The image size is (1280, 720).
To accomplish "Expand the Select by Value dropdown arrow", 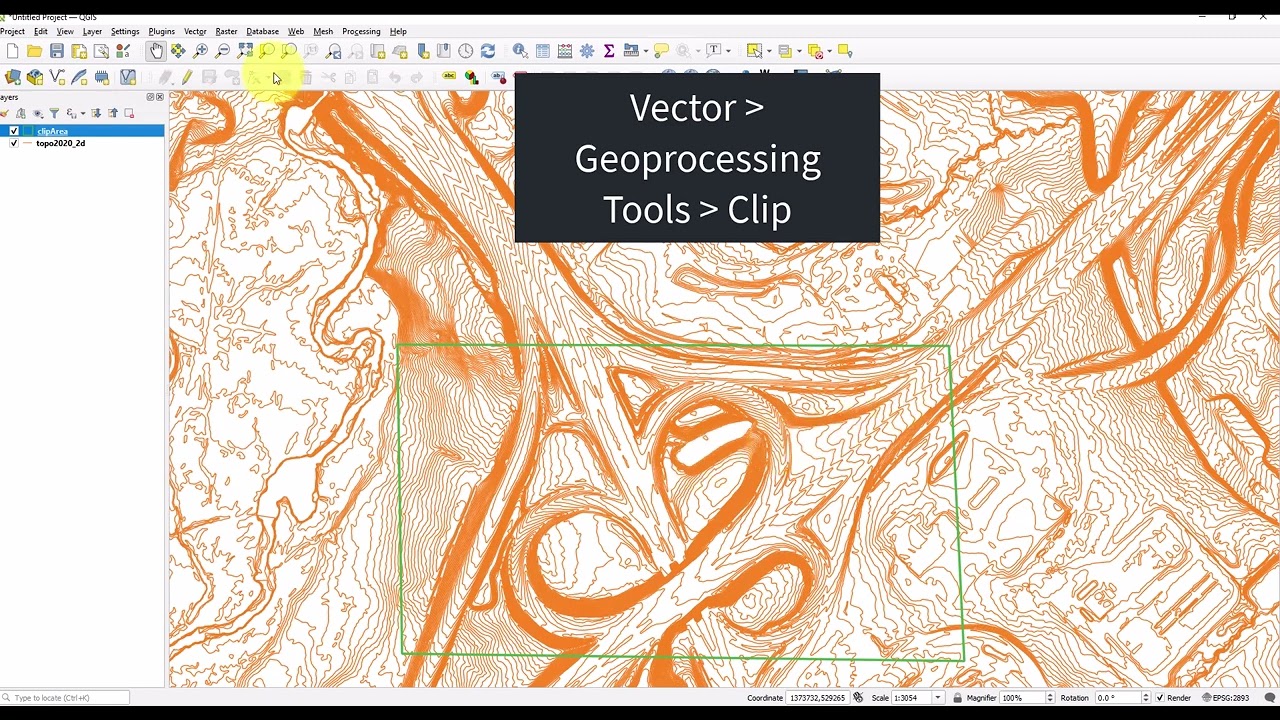I will [x=799, y=51].
